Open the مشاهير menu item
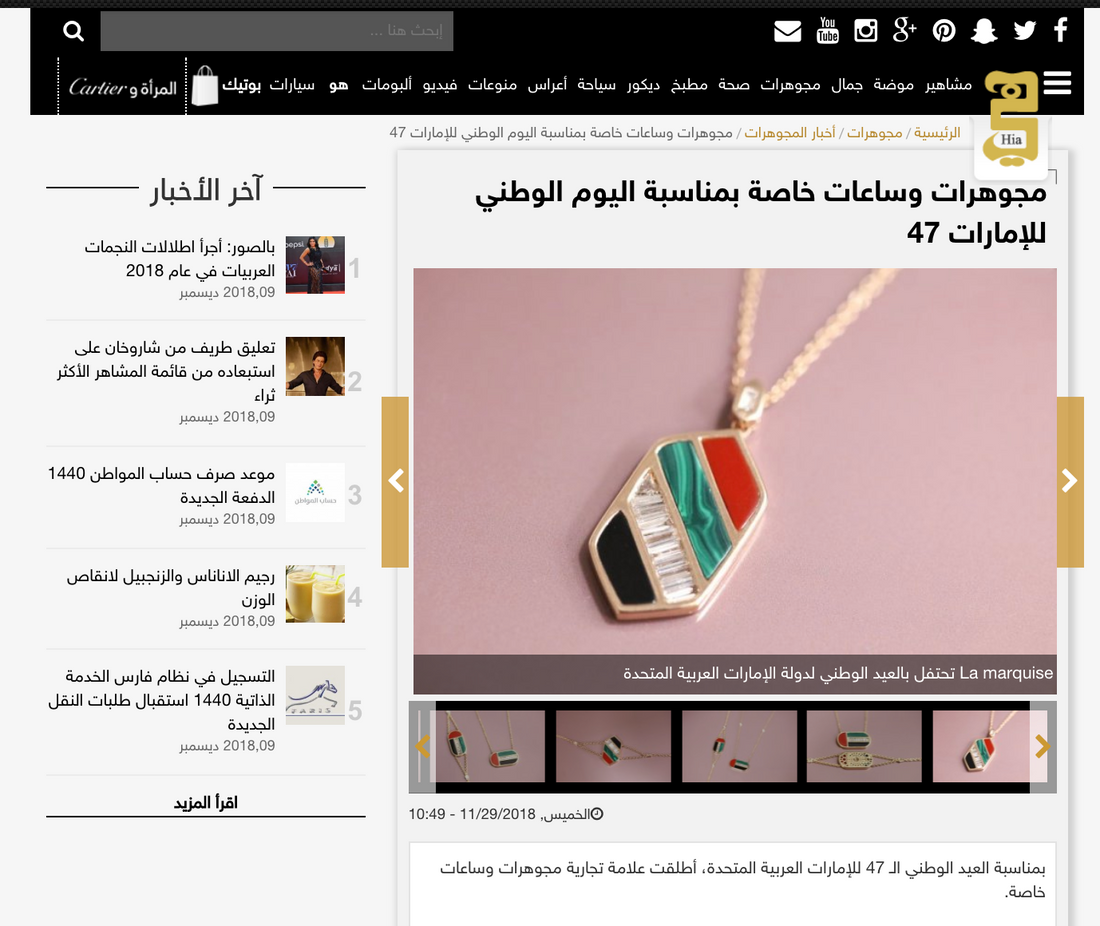The width and height of the screenshot is (1100, 926). pos(947,85)
